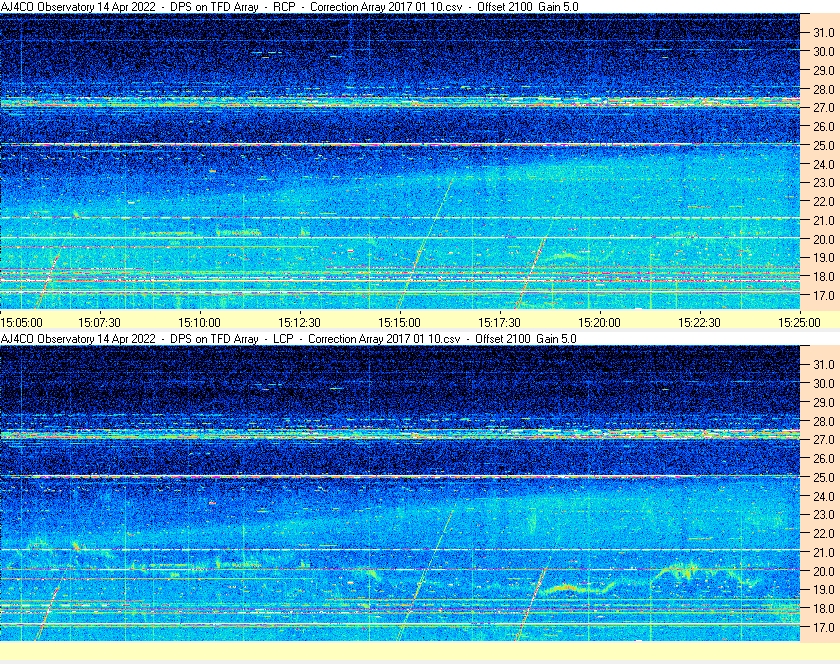Pick the 29.0 frequency label in LCP panel
The width and height of the screenshot is (840, 664).
pos(824,402)
